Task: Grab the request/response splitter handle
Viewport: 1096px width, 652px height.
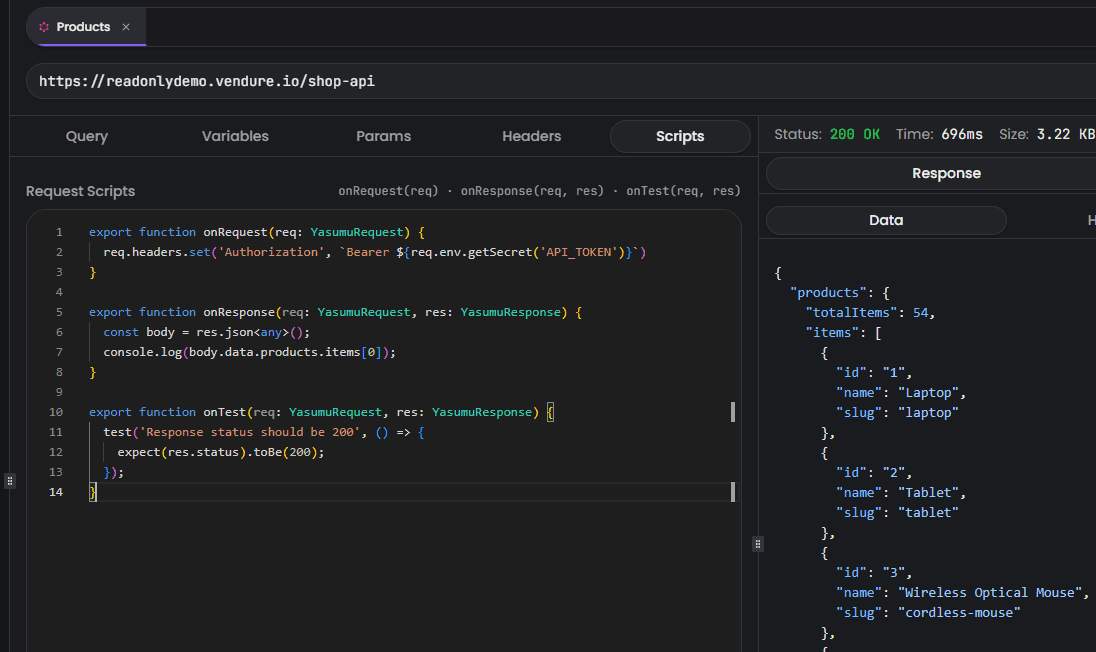Action: coord(758,544)
